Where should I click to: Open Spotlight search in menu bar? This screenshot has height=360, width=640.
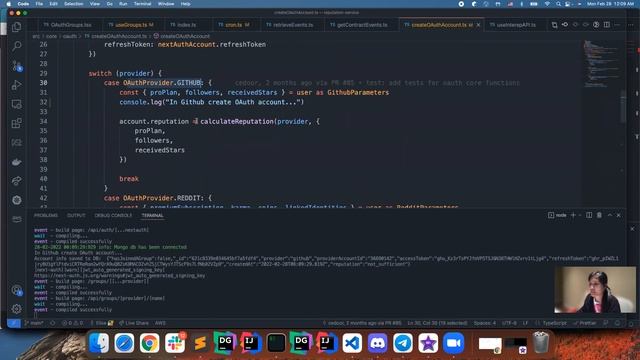click(558, 4)
